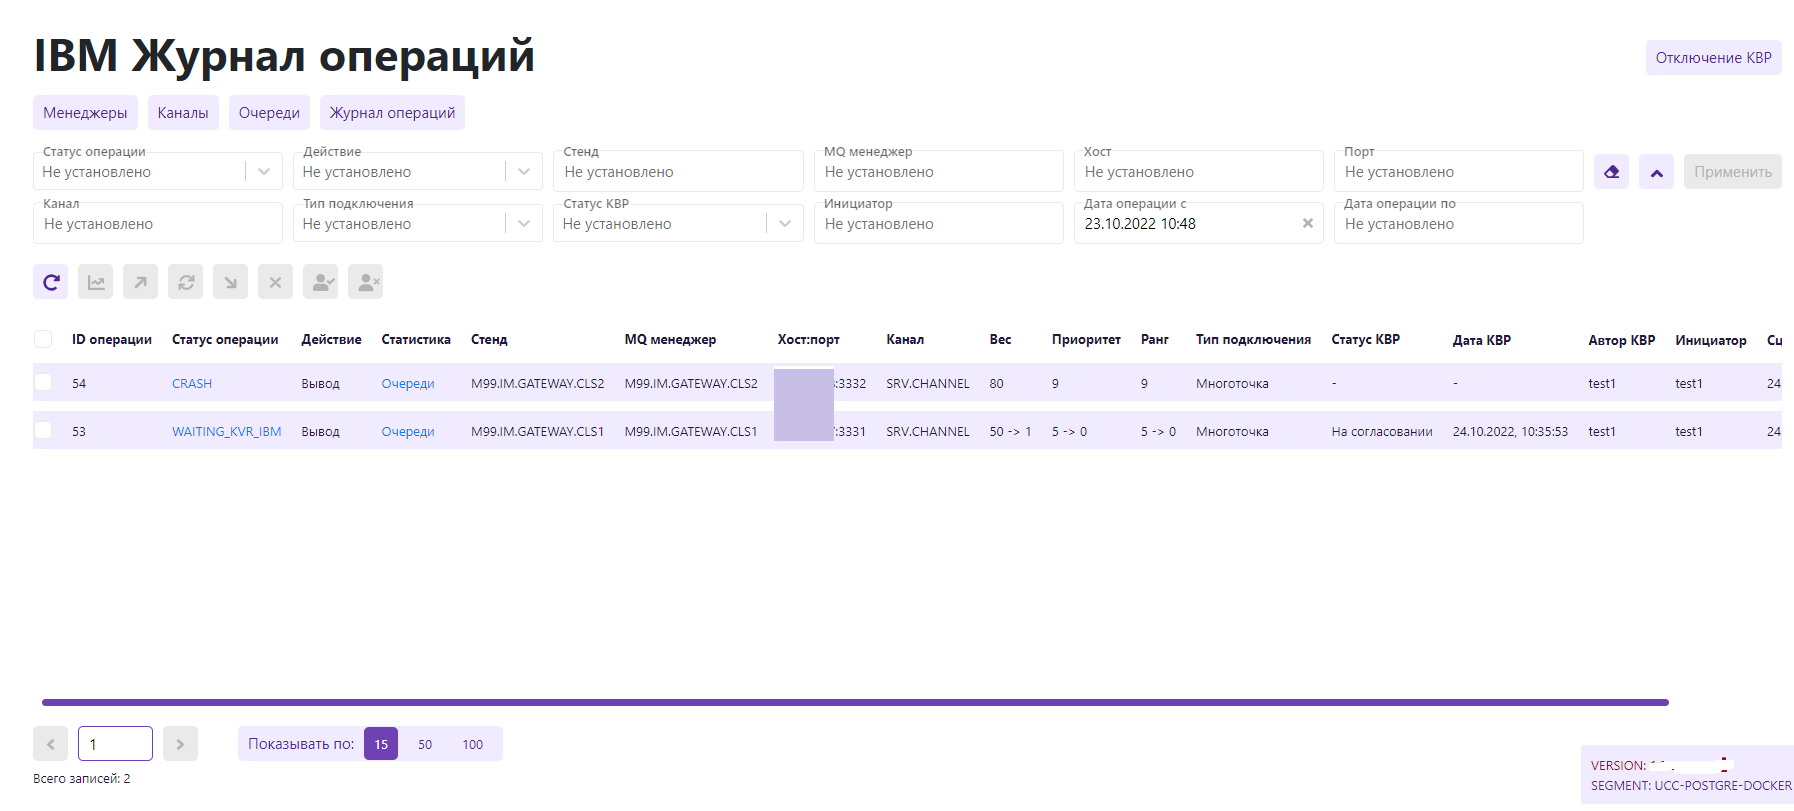This screenshot has height=811, width=1794.
Task: Click the purple refresh table icon
Action: click(x=51, y=283)
